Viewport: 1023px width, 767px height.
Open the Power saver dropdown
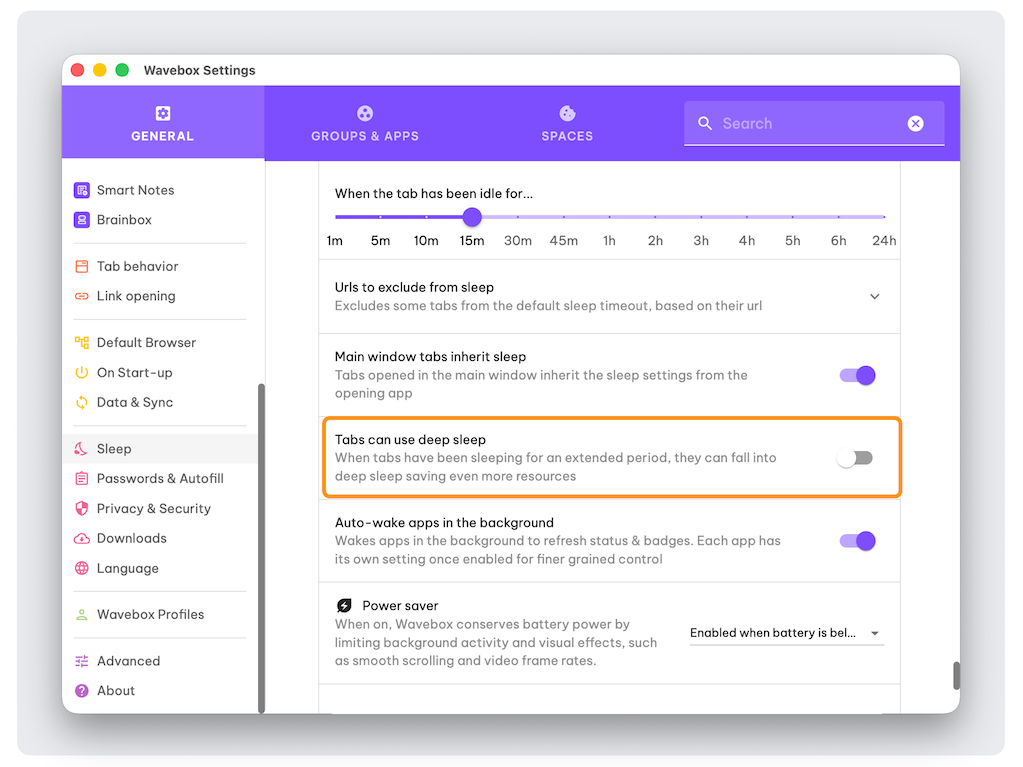coord(786,633)
